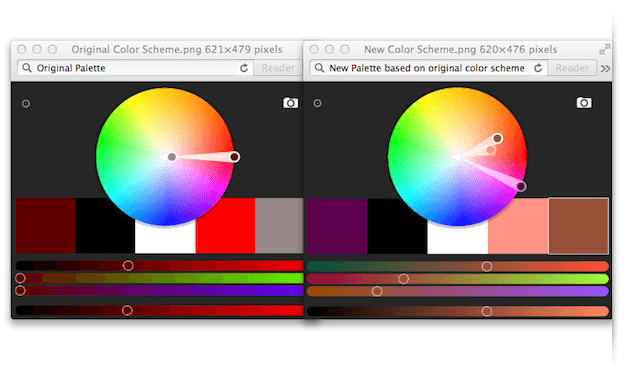Select the gray swatch in Original Palette
This screenshot has width=625, height=370.
click(279, 226)
